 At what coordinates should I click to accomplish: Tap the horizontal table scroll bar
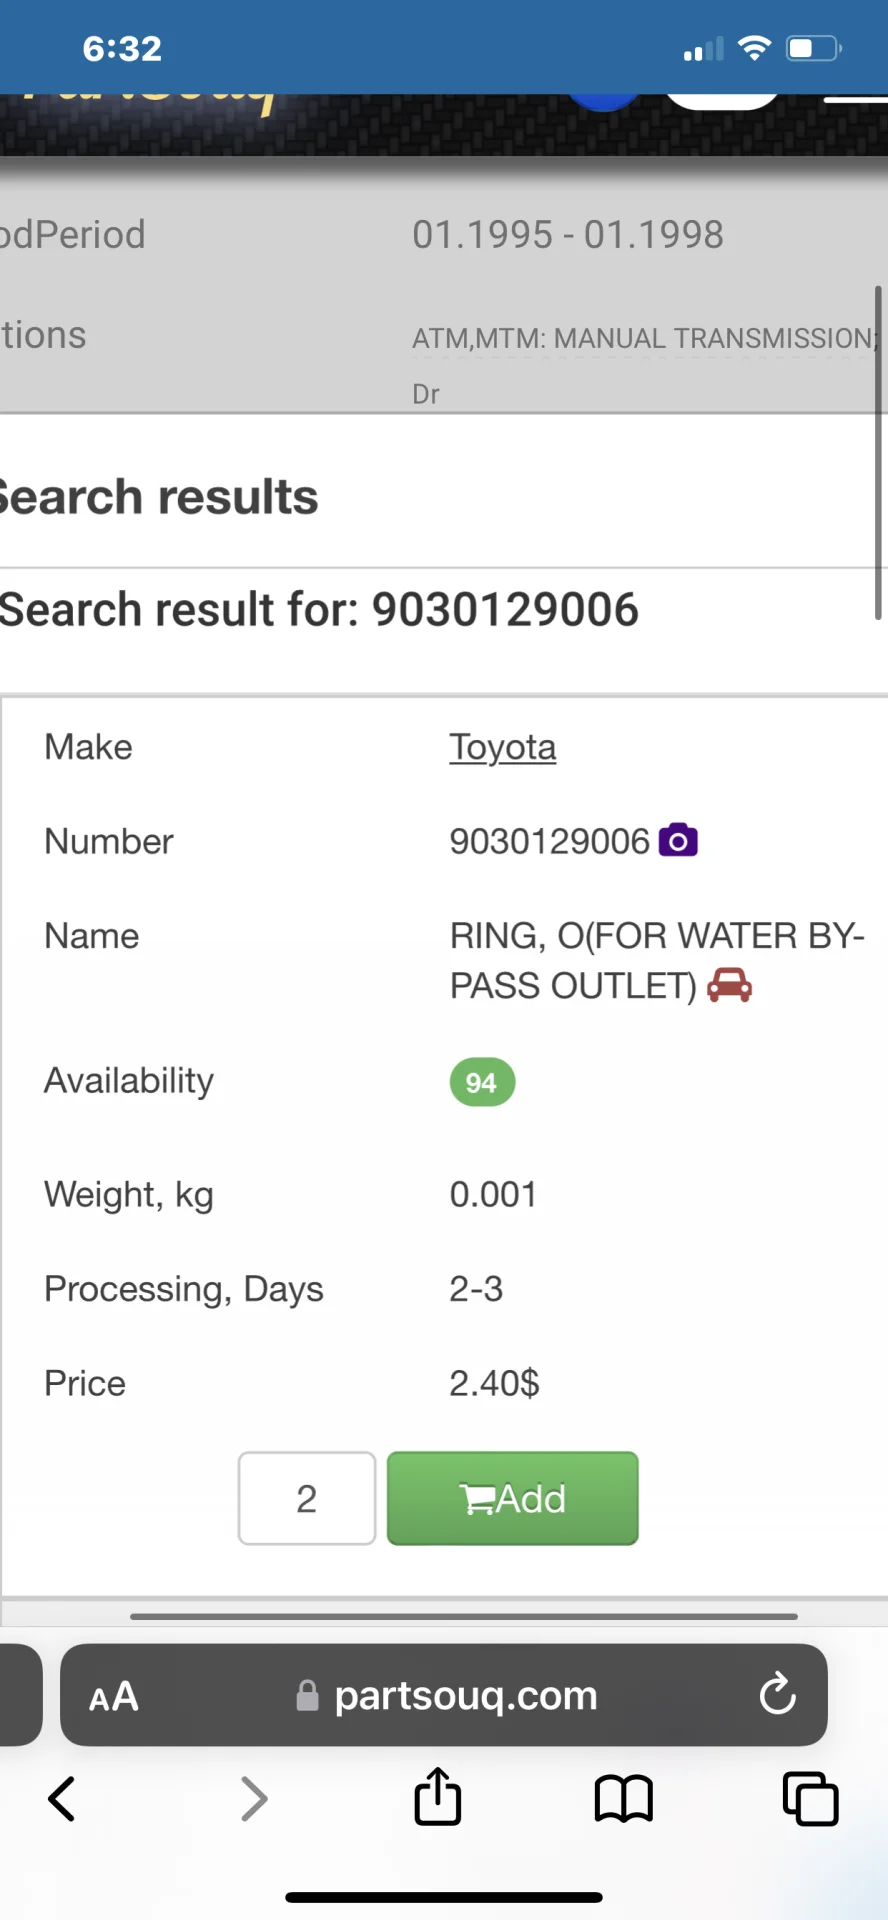pyautogui.click(x=463, y=1616)
